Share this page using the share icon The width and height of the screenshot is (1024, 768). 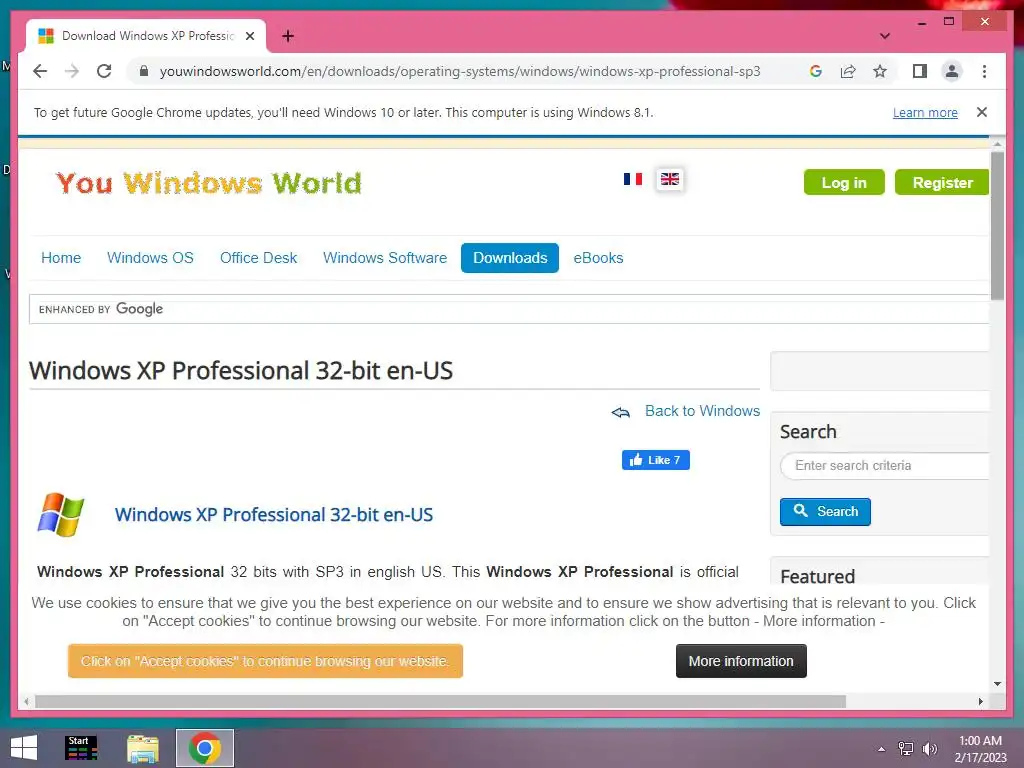[x=848, y=71]
